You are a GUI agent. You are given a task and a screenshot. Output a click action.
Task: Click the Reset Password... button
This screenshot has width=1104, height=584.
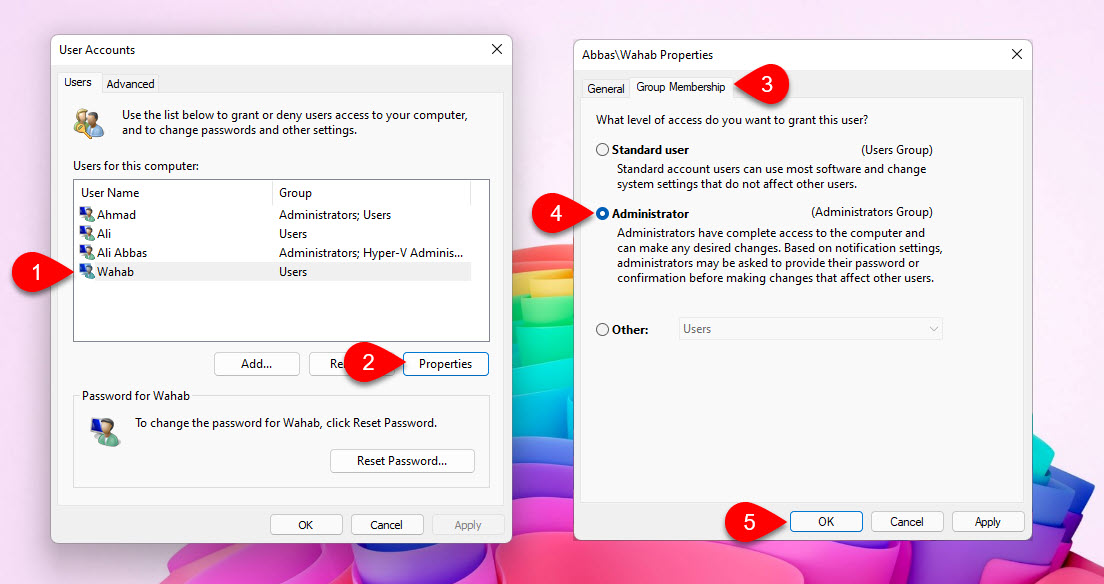402,461
